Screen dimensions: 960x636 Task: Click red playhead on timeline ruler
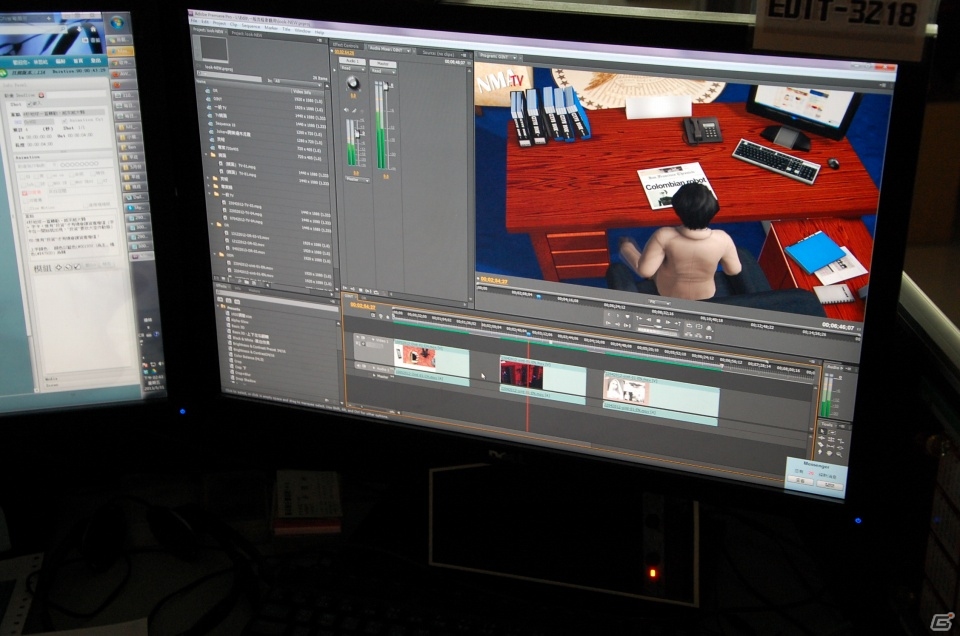528,334
